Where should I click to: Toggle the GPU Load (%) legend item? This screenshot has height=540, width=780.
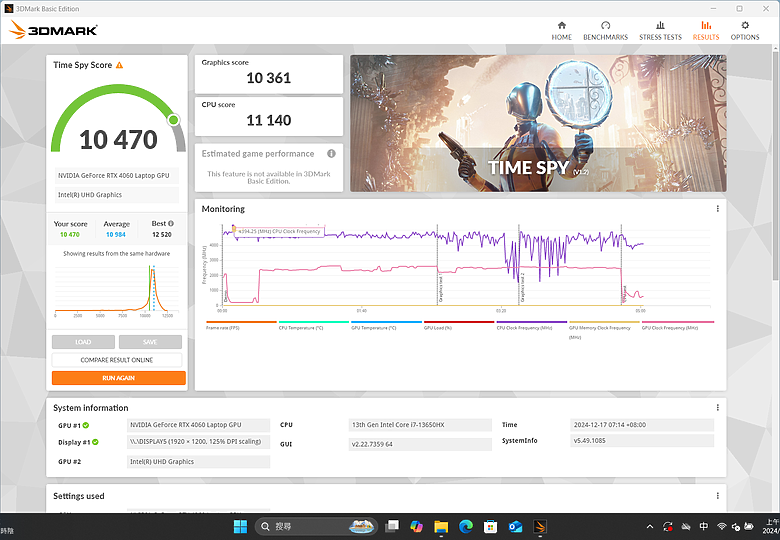[x=459, y=325]
